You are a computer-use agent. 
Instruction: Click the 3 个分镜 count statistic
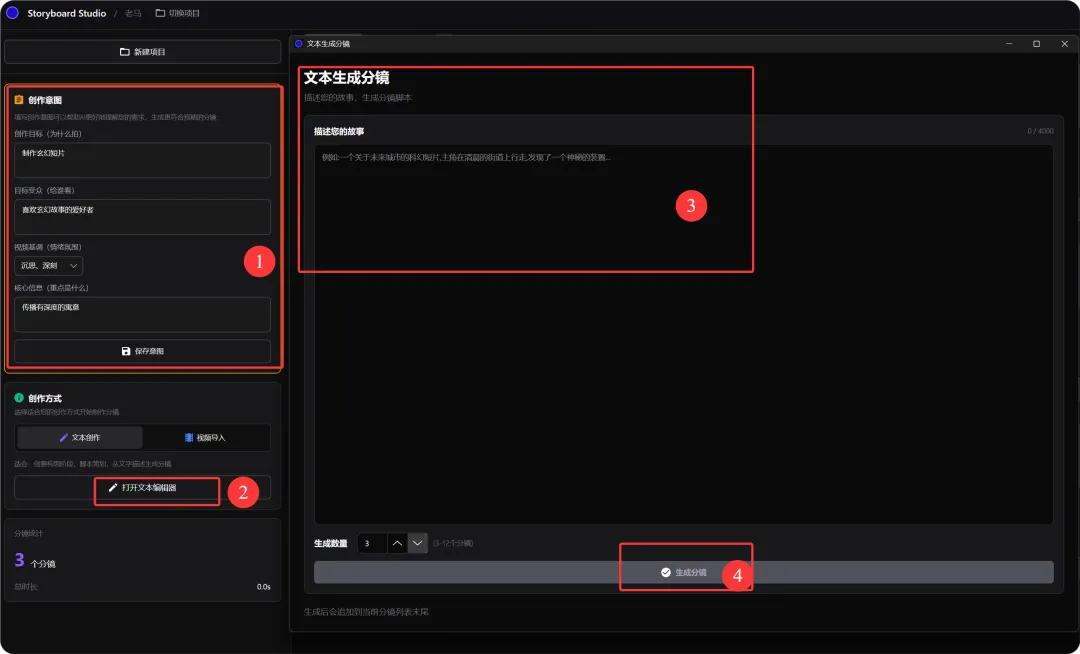tap(34, 560)
